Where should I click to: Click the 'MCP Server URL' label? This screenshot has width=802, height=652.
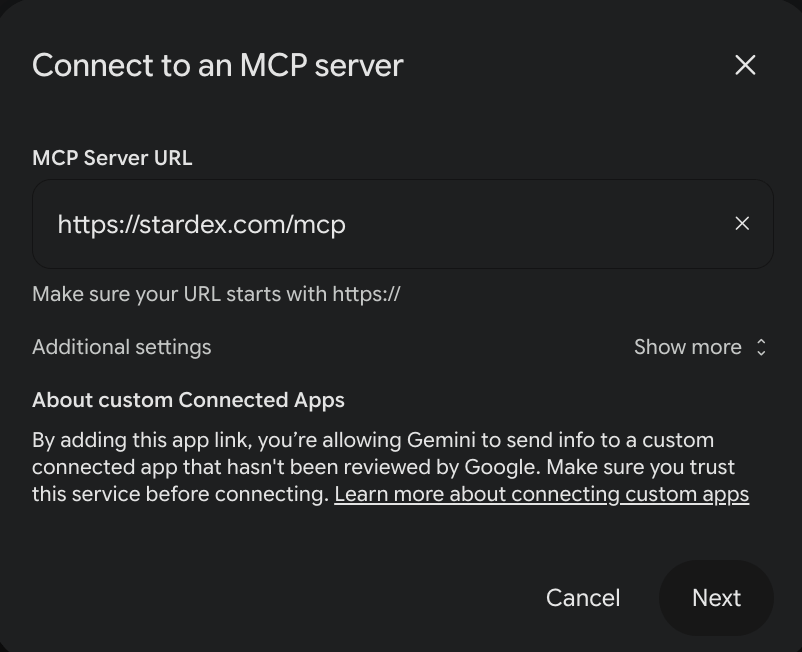coord(112,158)
